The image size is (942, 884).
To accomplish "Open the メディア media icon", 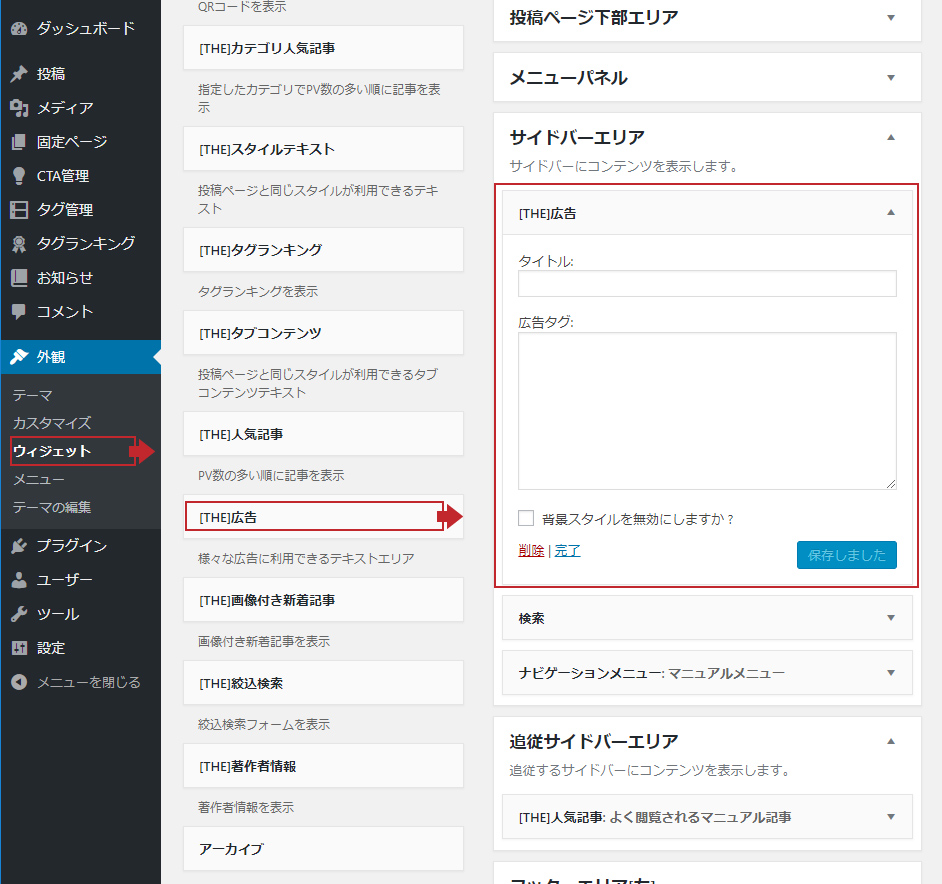I will click(x=19, y=108).
